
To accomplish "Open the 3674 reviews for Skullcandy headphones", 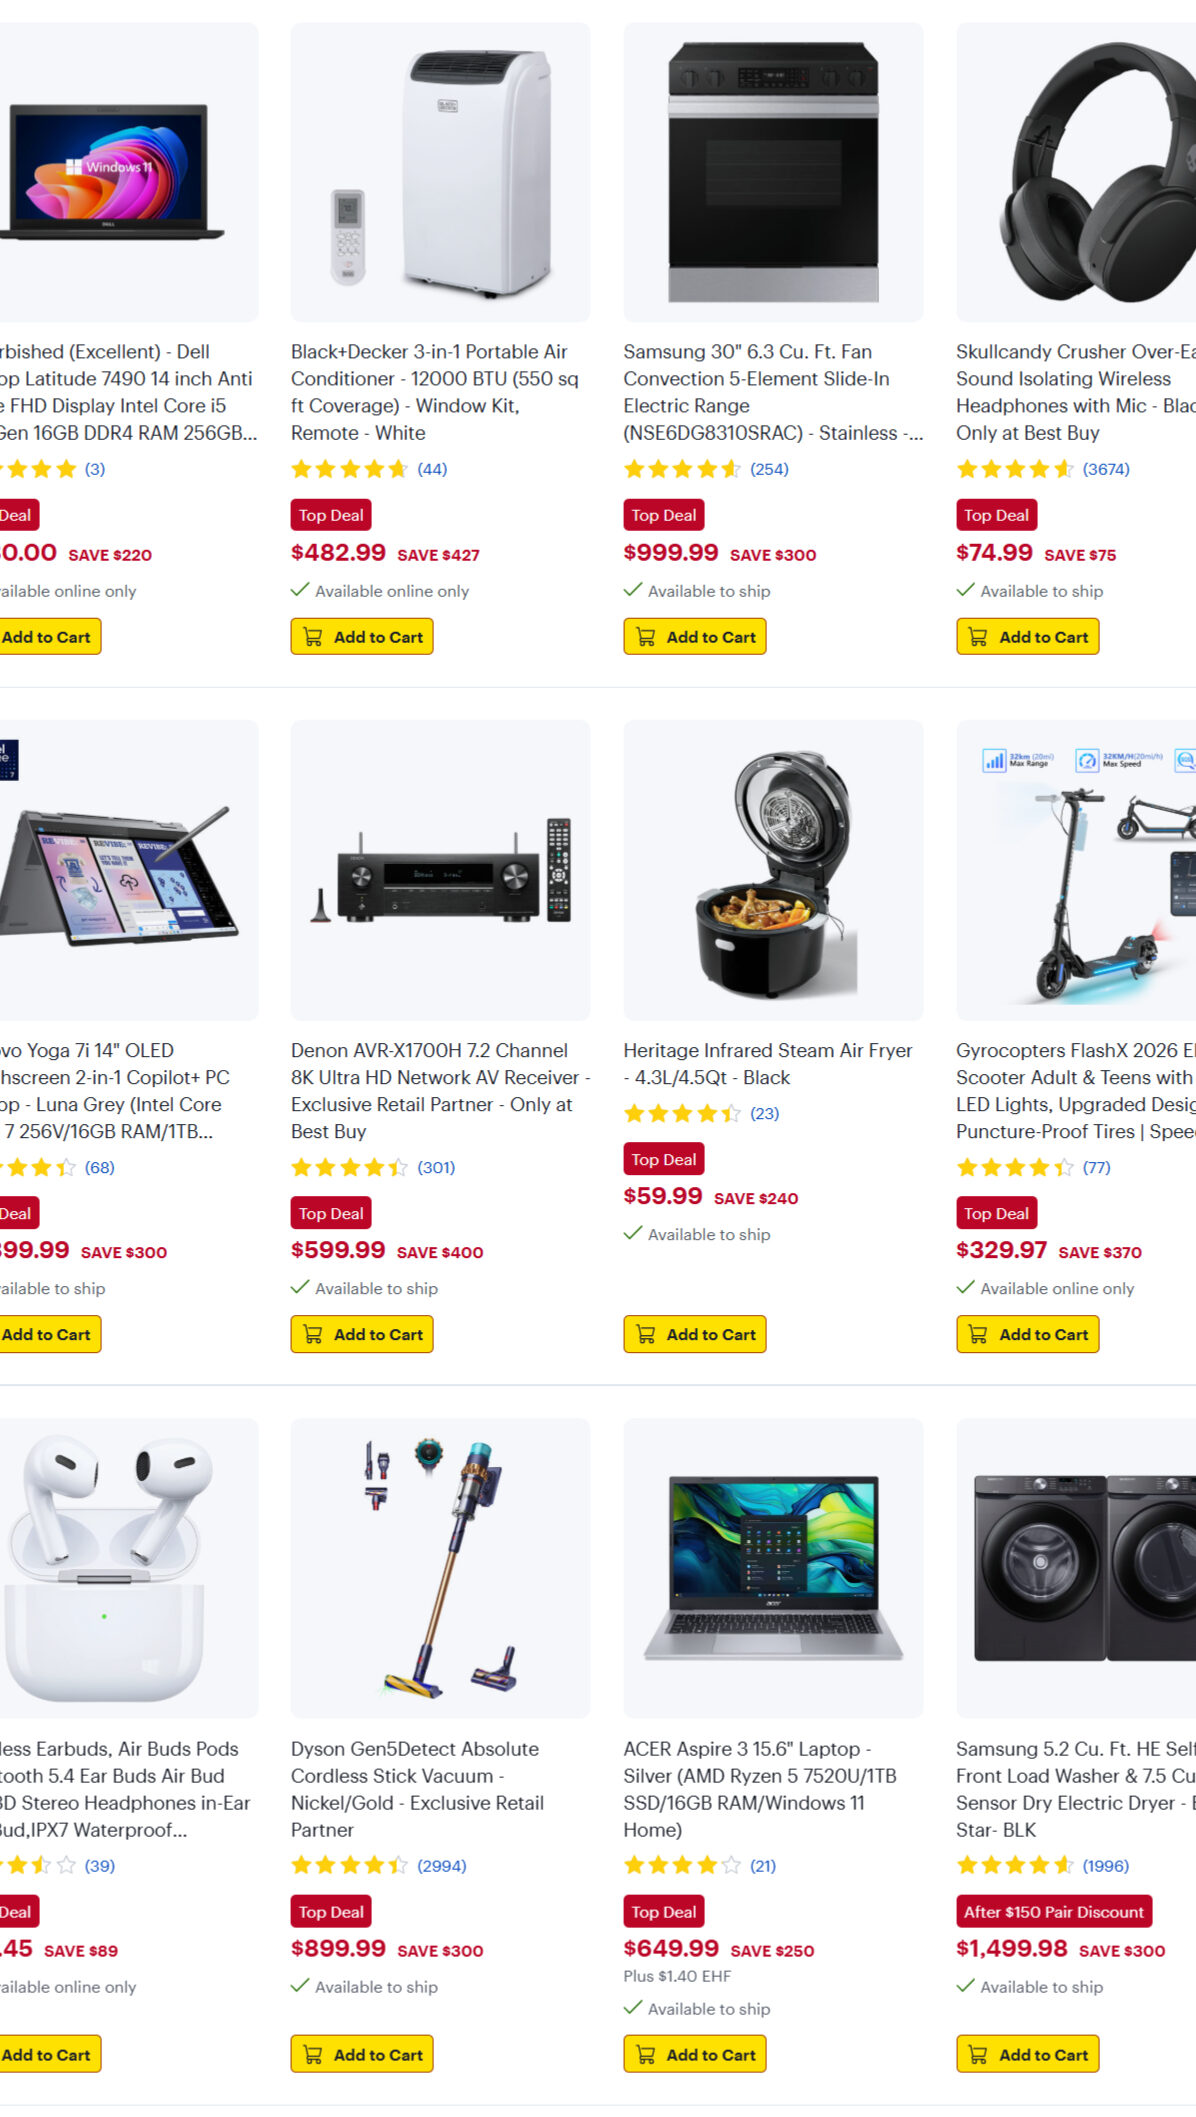I will [1106, 469].
